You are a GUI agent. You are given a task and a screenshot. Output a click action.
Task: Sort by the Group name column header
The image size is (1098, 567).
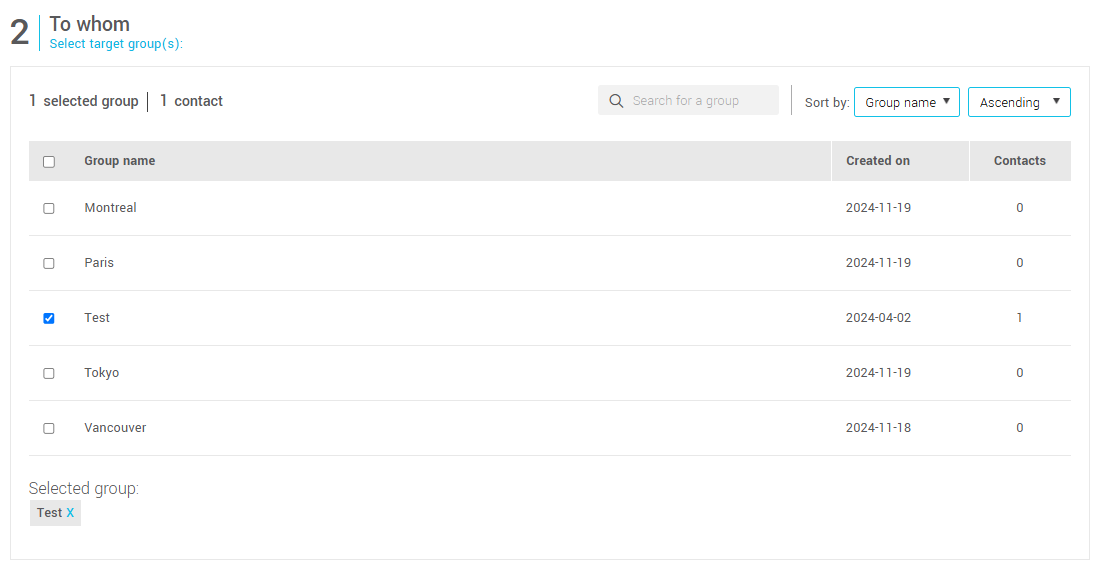[120, 161]
